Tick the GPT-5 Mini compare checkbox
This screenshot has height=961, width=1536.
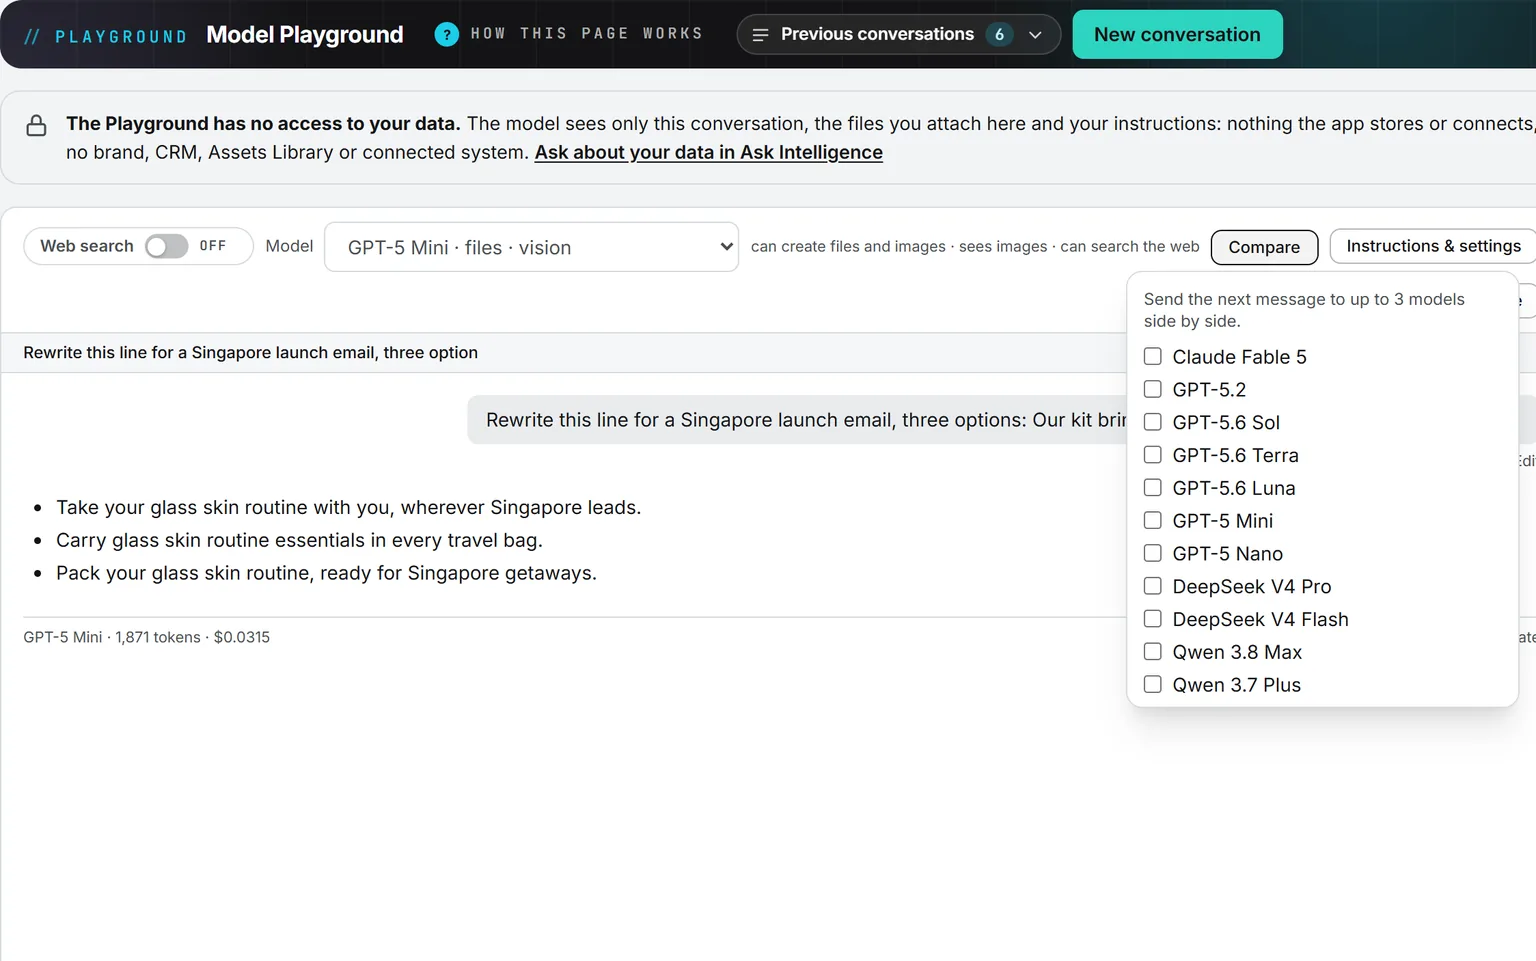pyautogui.click(x=1153, y=520)
